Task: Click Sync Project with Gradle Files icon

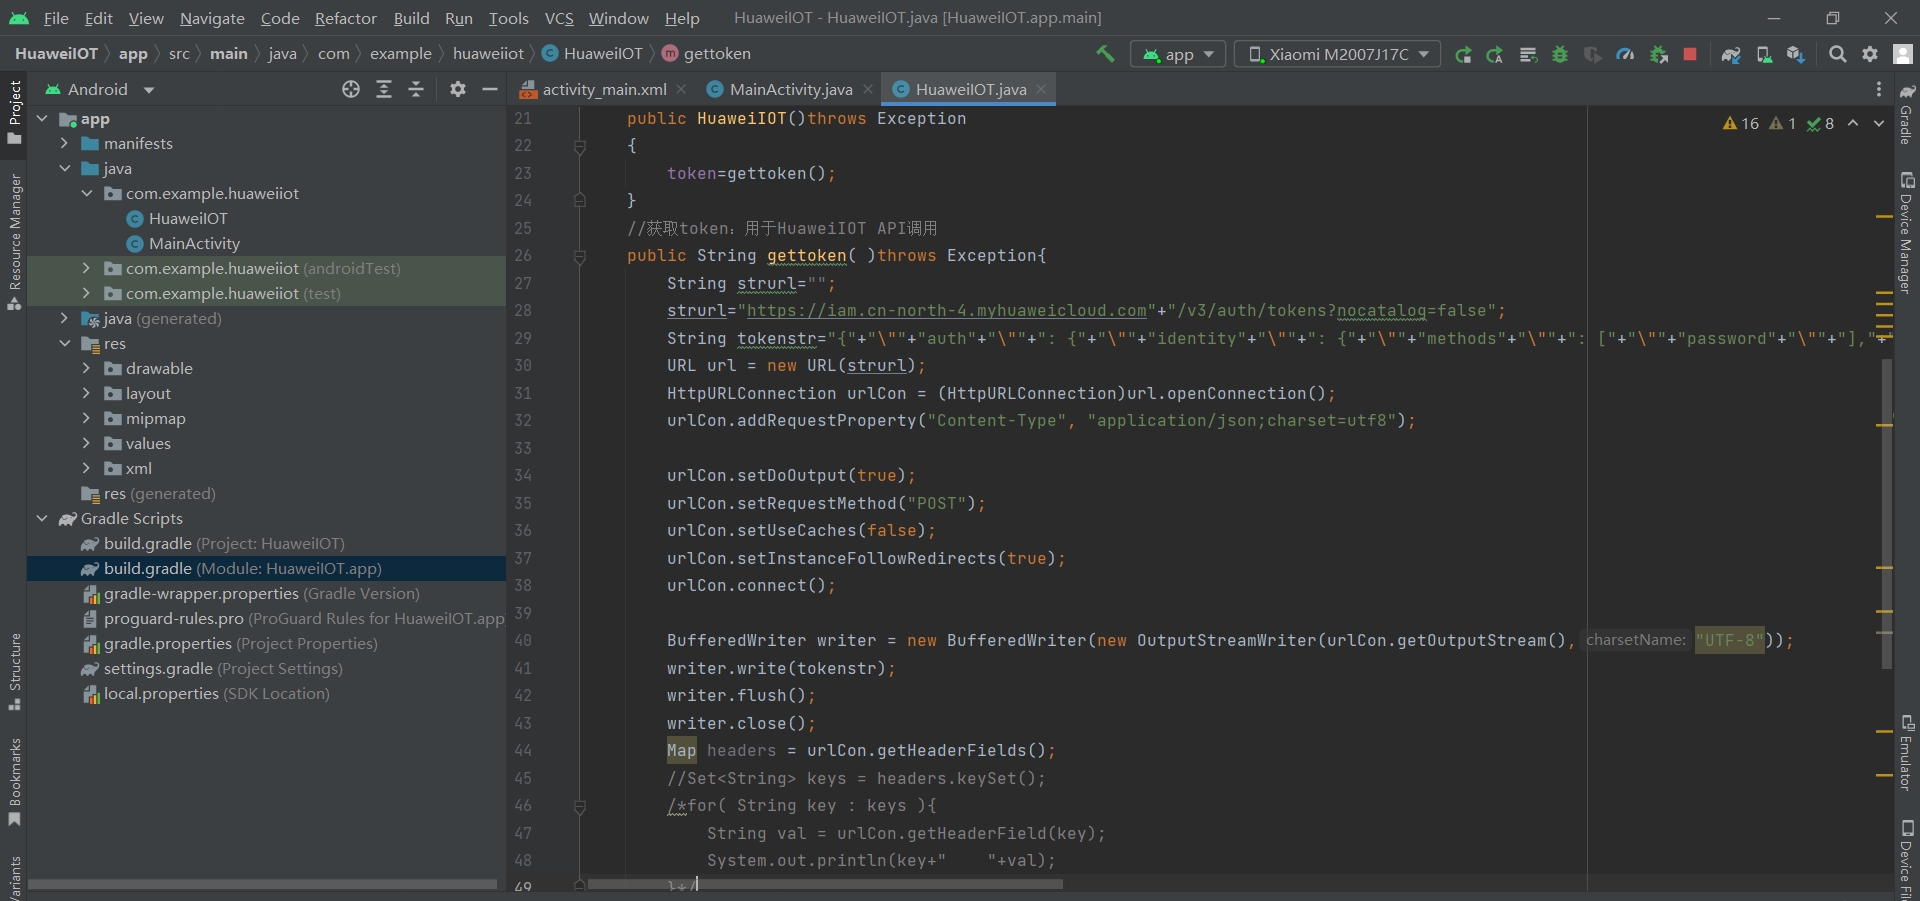Action: click(x=1731, y=54)
